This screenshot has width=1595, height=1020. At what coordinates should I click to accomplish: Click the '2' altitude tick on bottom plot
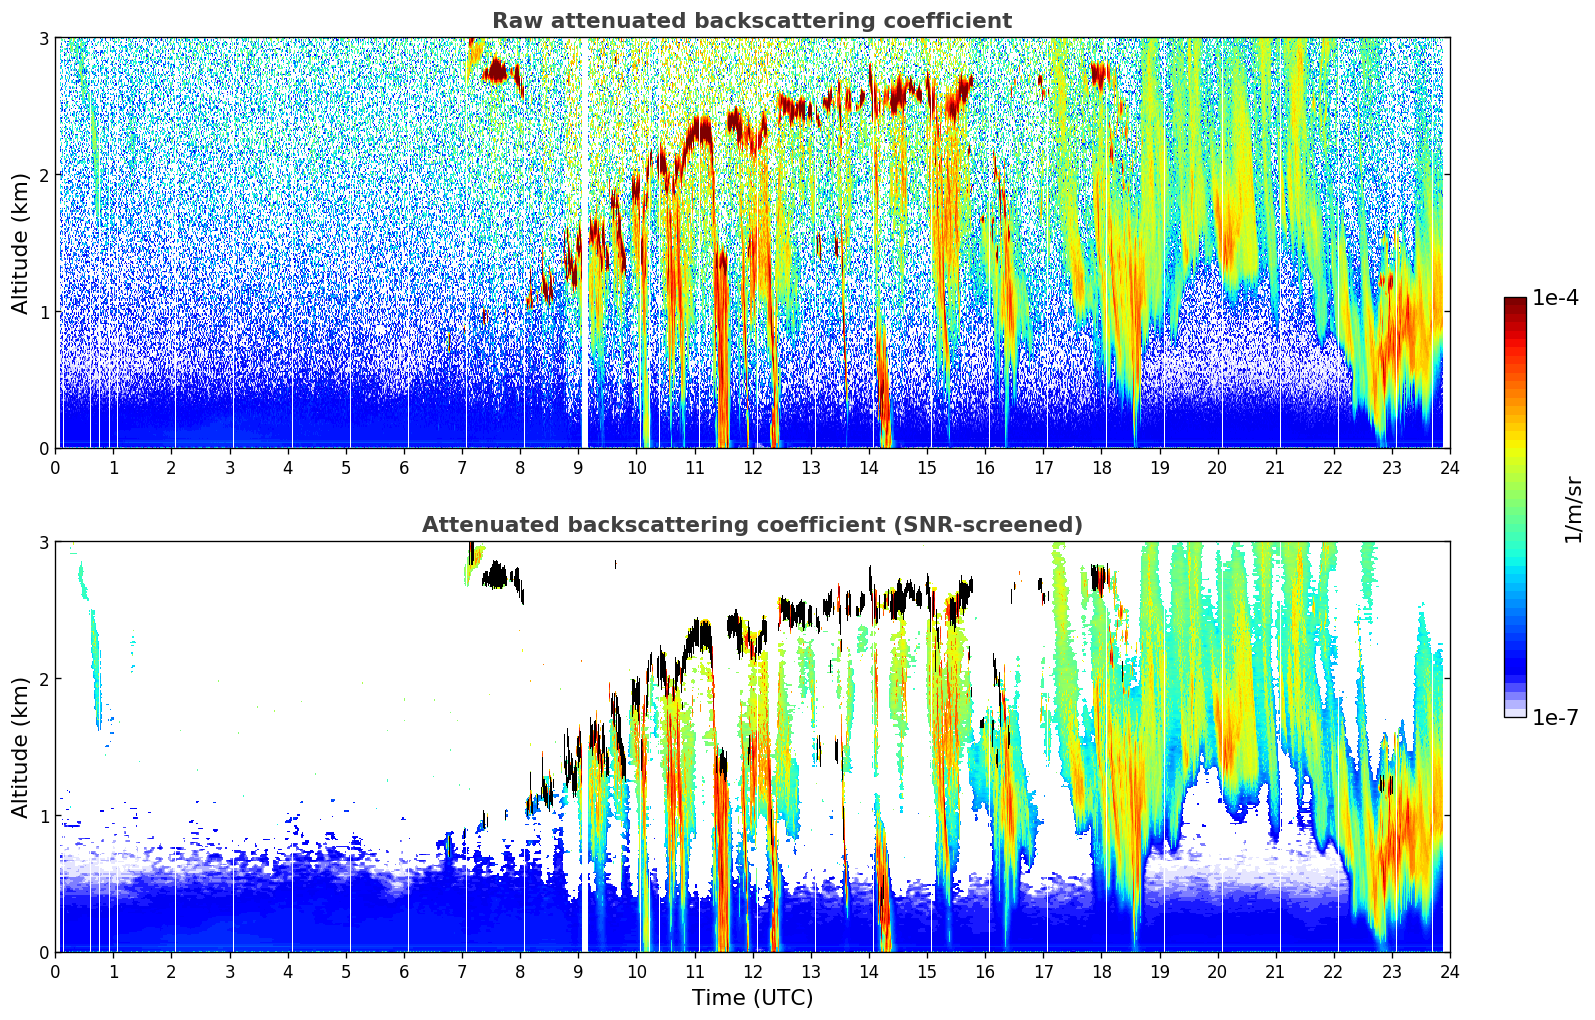[43, 679]
